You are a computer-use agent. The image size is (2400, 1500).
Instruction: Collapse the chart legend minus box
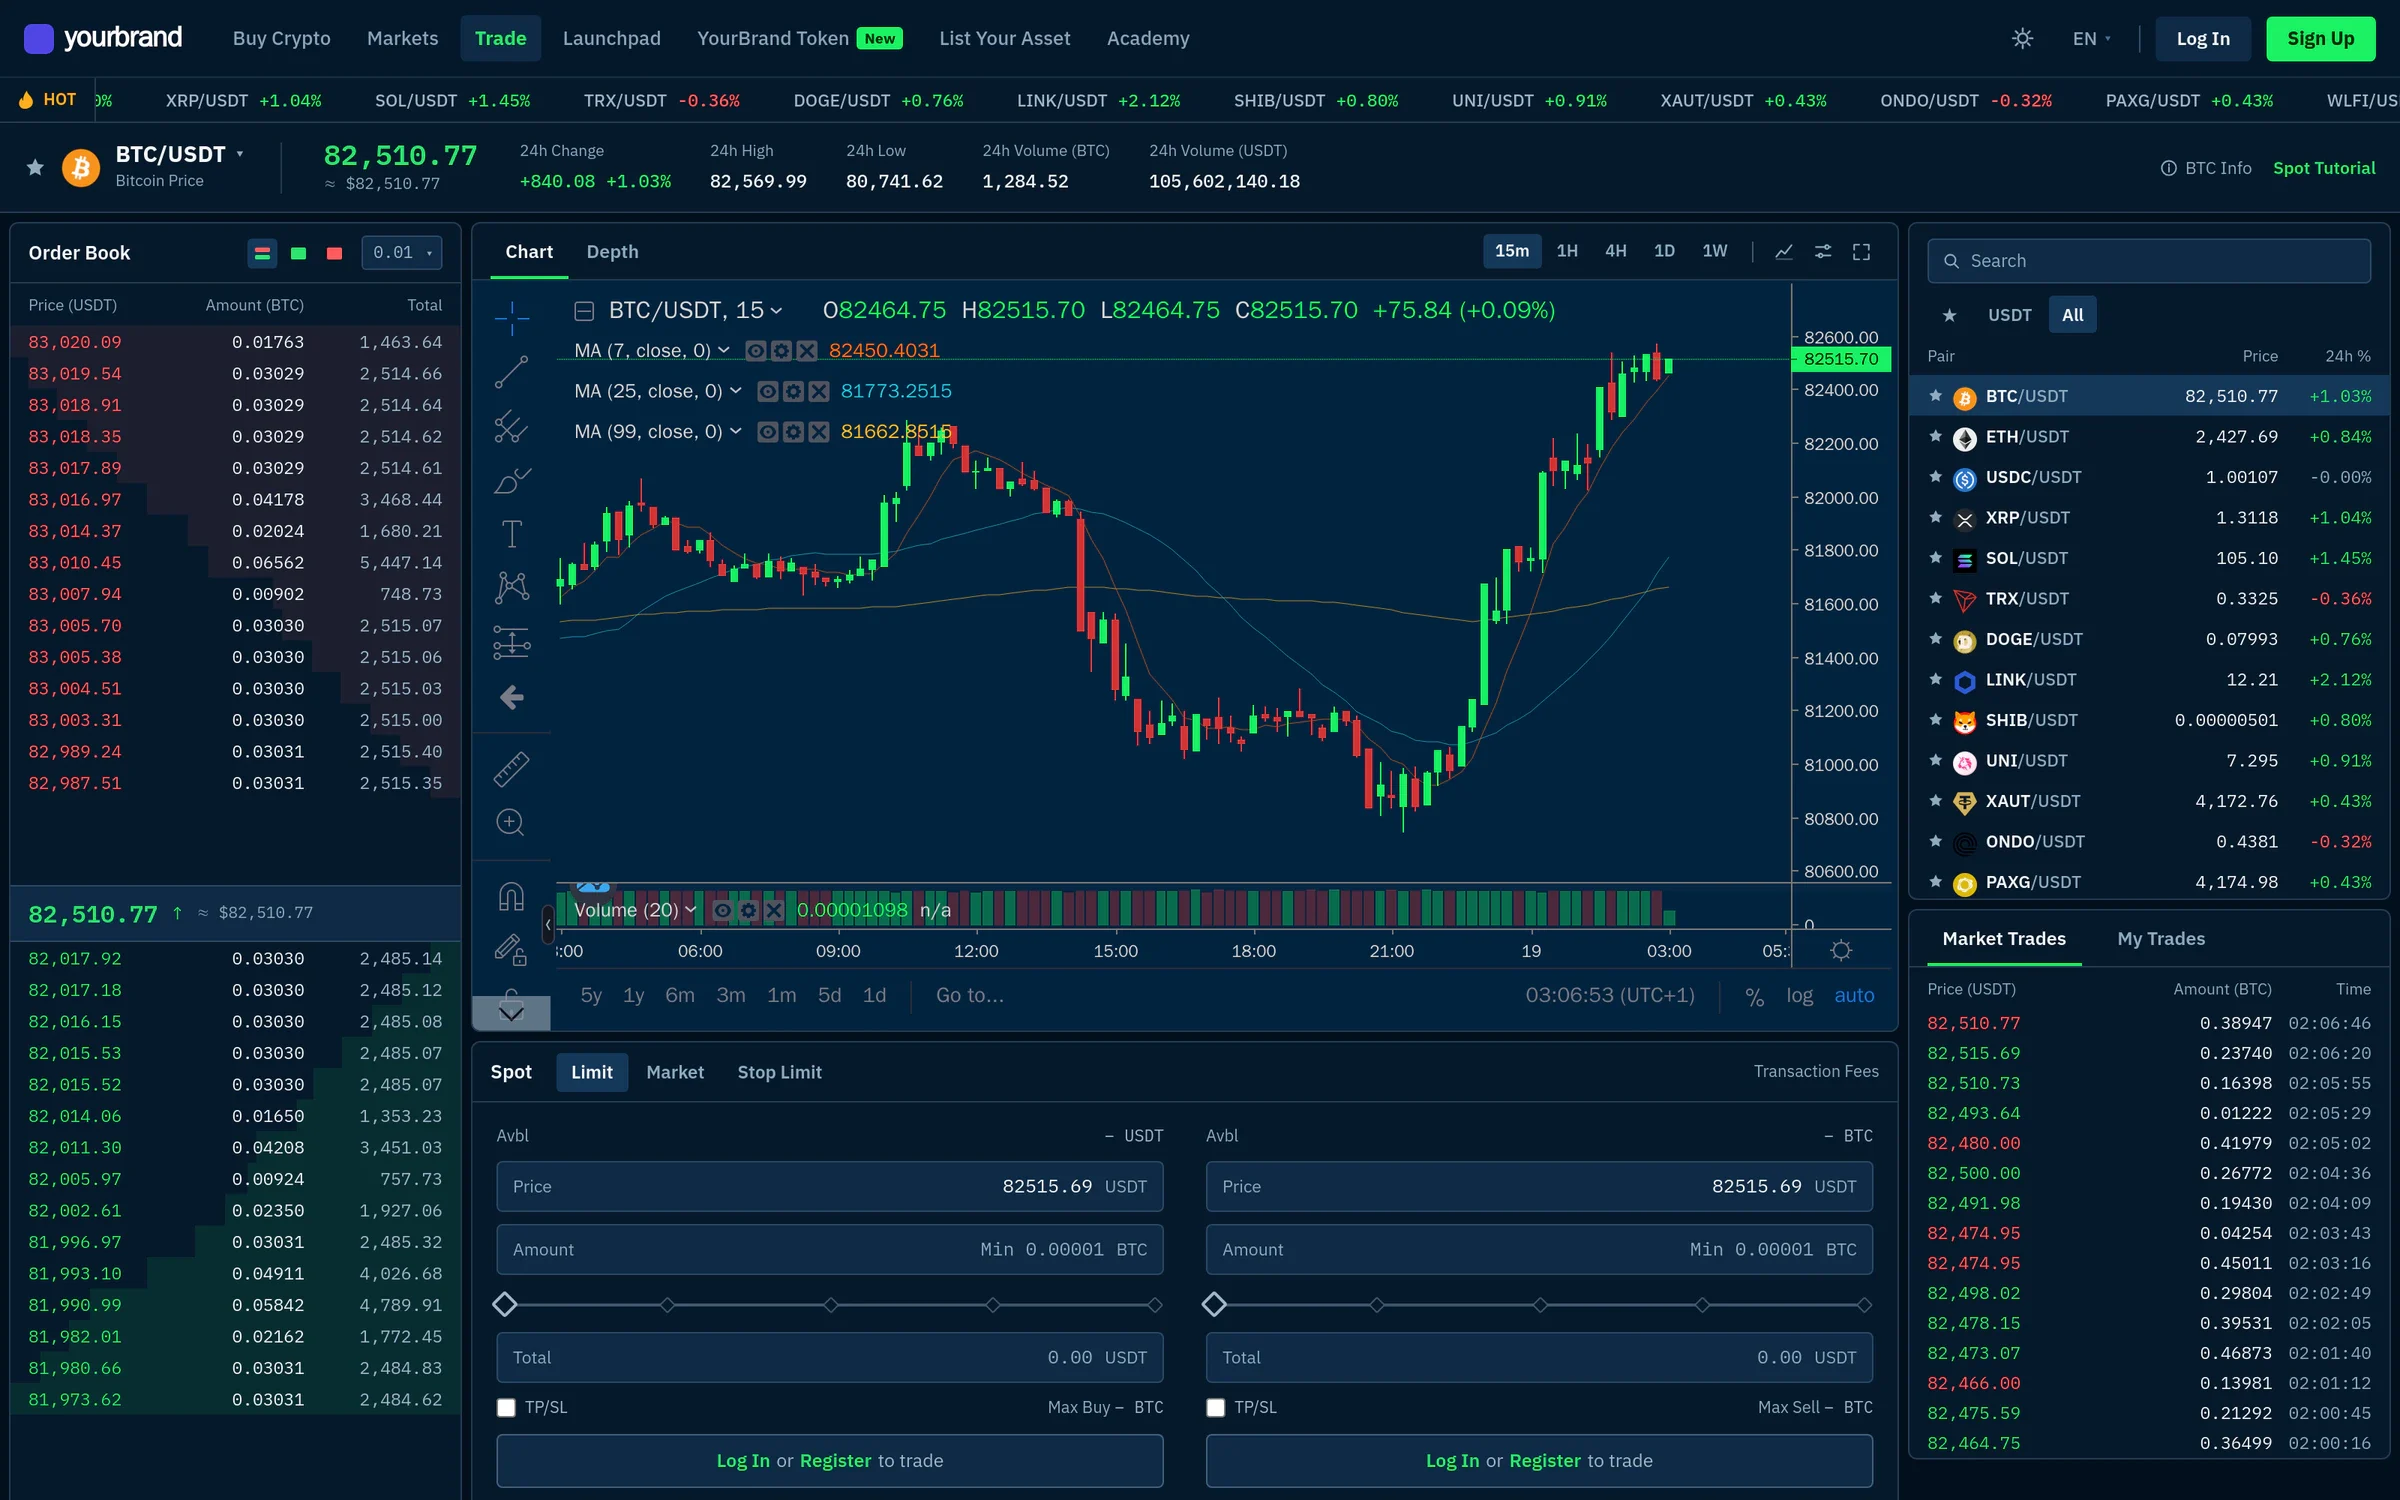[x=585, y=311]
